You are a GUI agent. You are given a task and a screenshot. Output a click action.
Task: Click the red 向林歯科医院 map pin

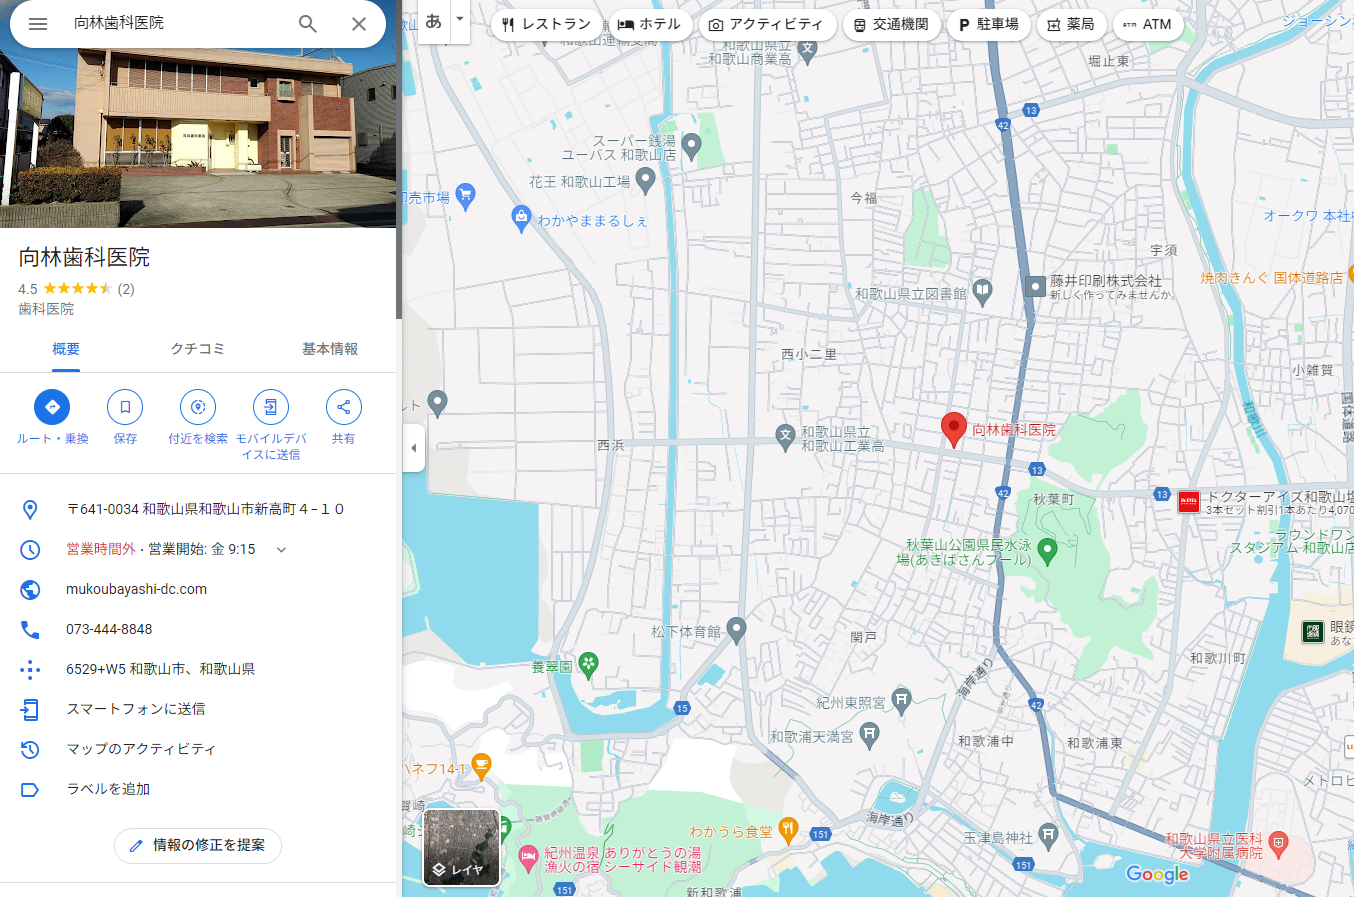(x=954, y=429)
